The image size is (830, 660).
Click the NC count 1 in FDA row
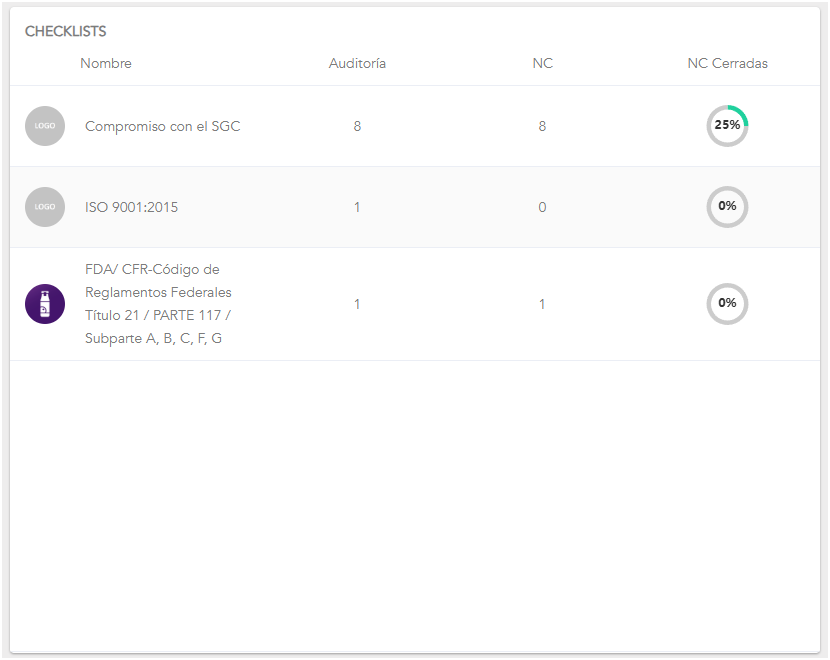pyautogui.click(x=542, y=304)
